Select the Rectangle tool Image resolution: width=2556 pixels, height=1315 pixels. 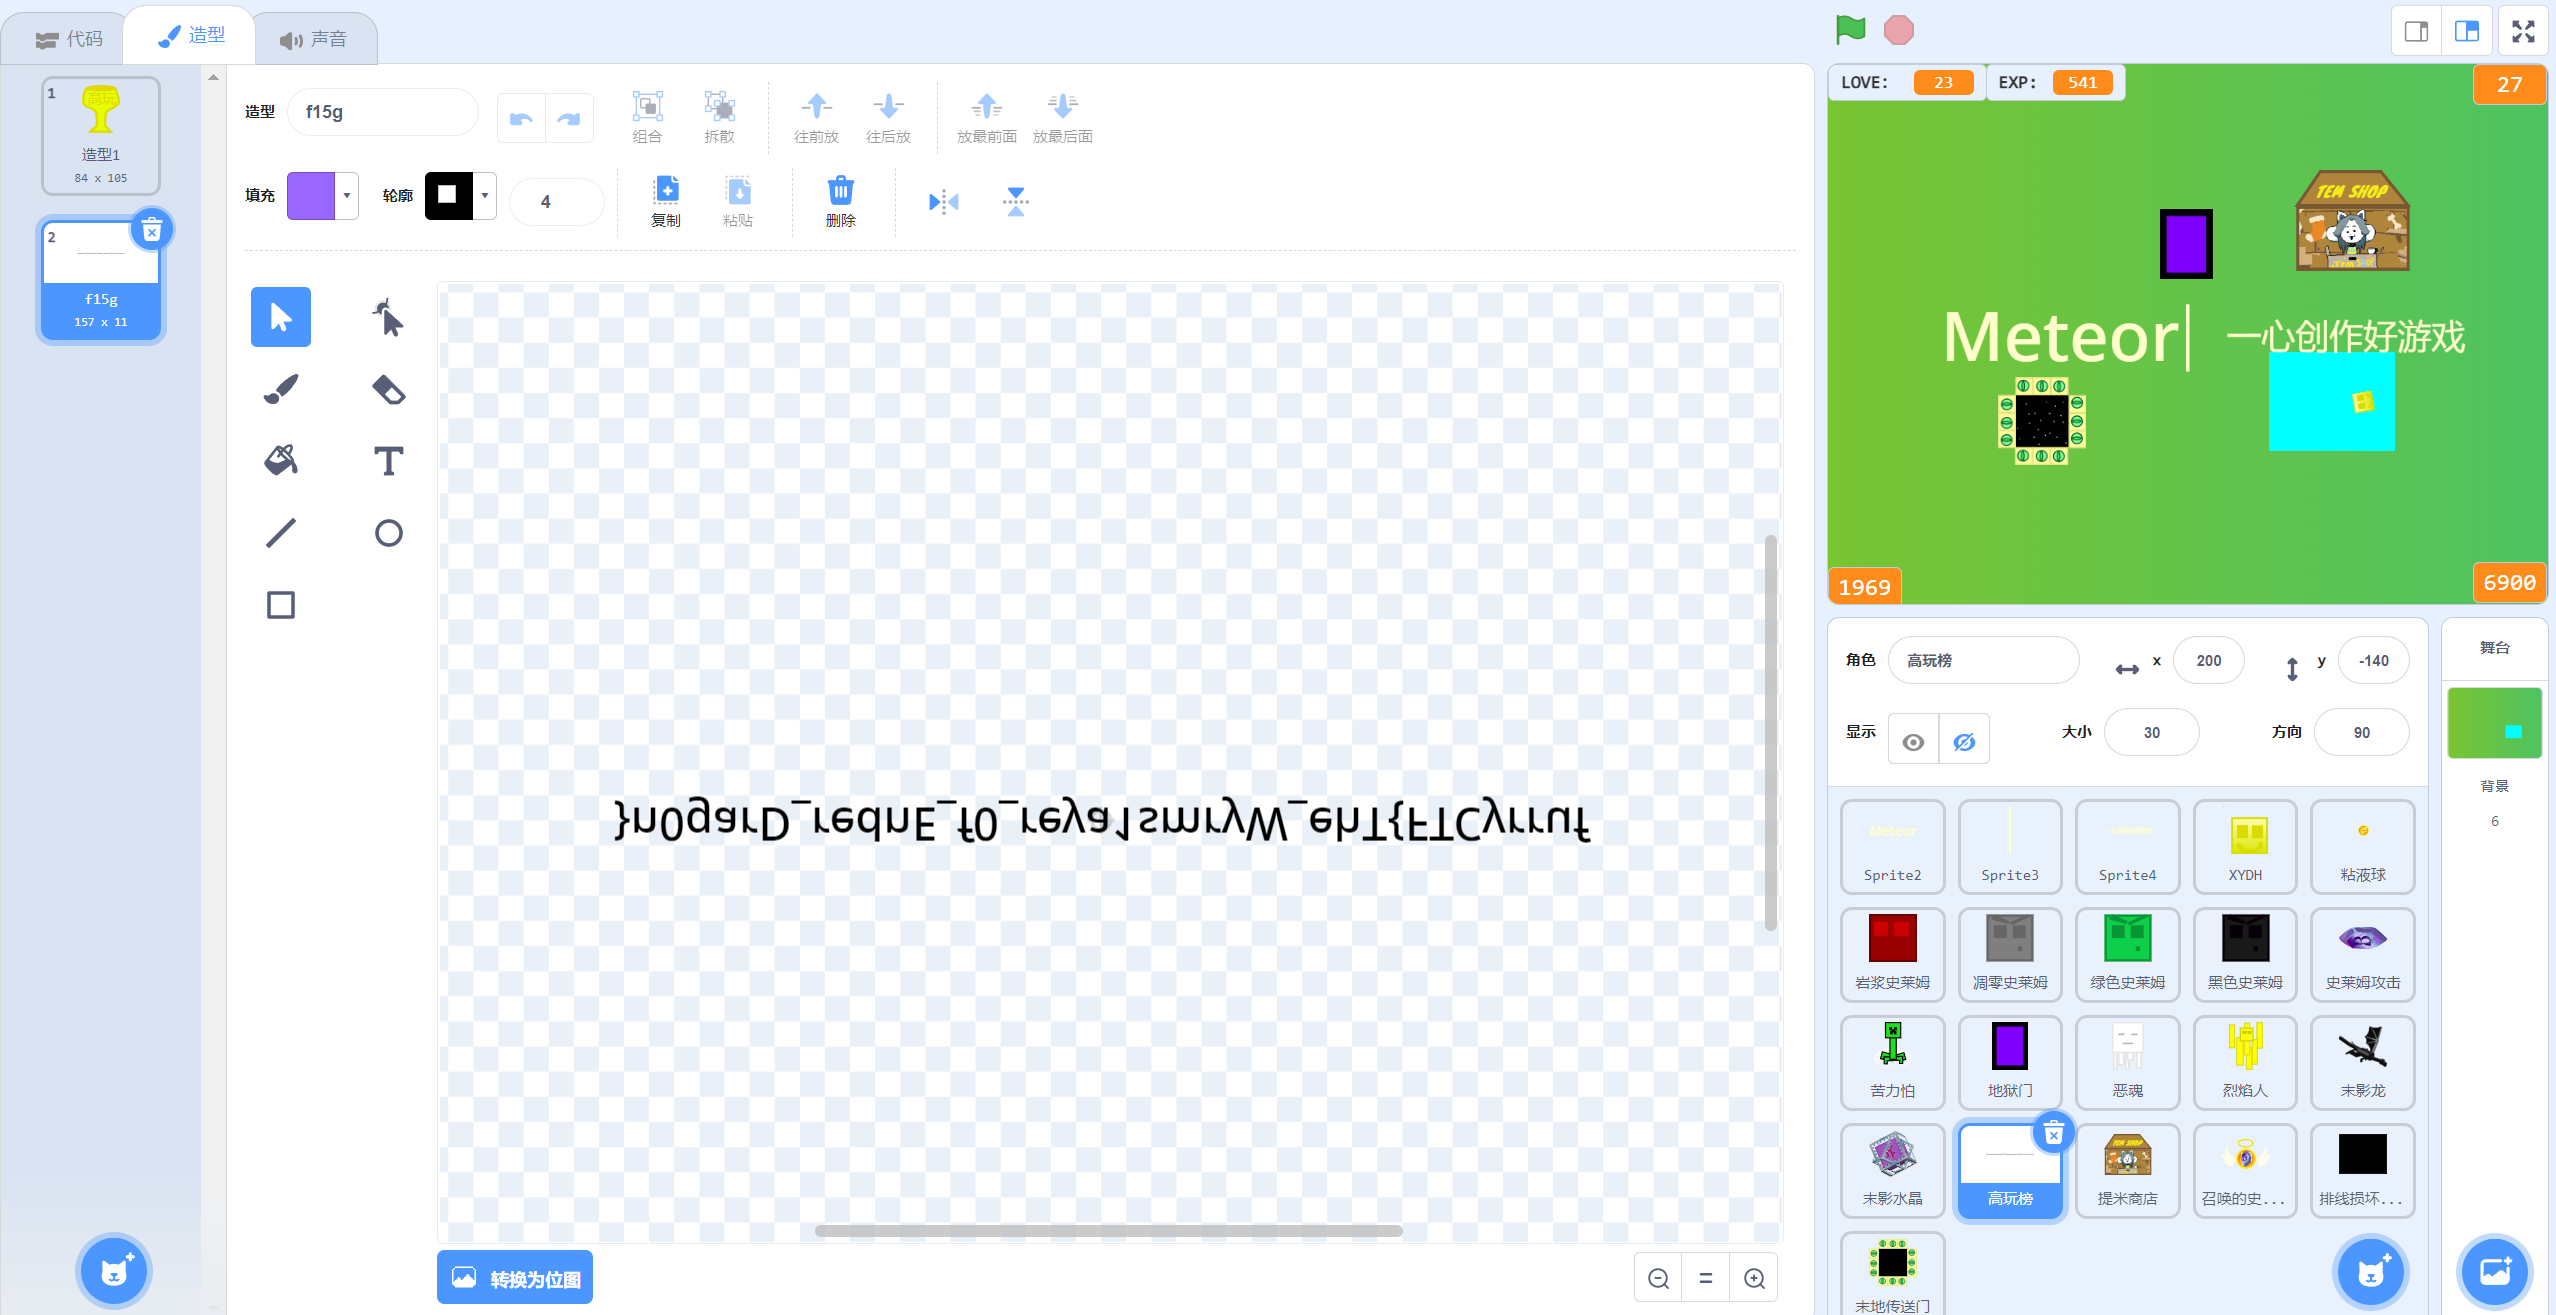(281, 605)
